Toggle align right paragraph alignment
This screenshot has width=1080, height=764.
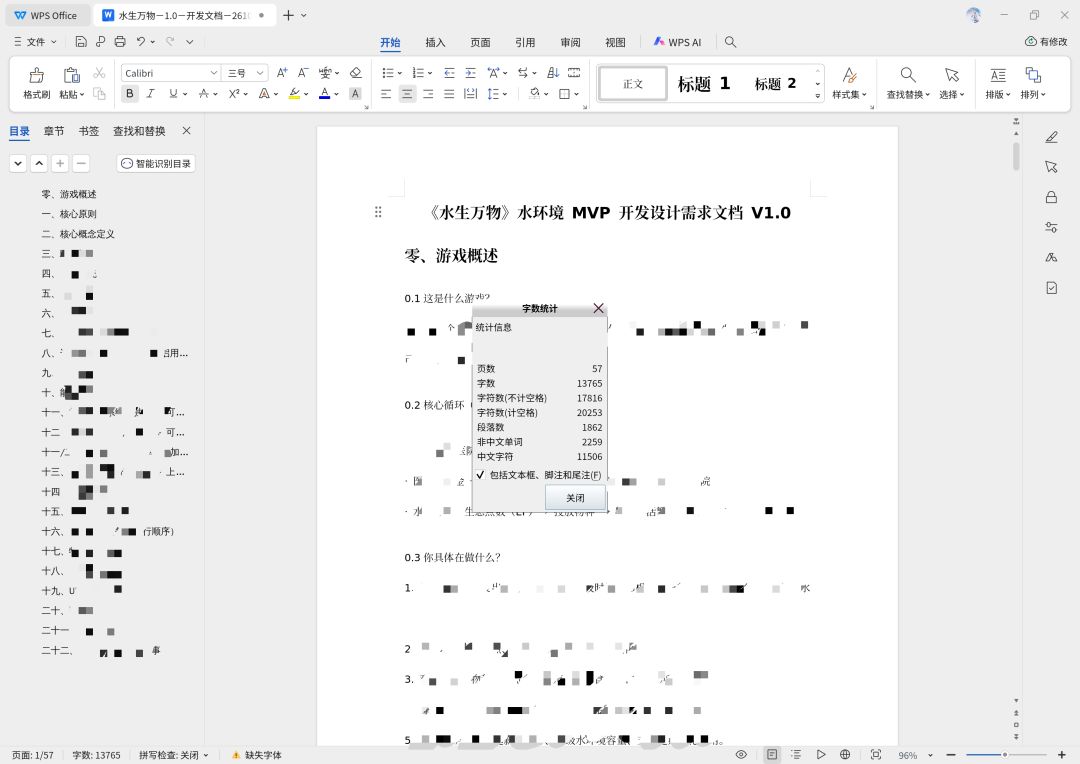tap(428, 94)
